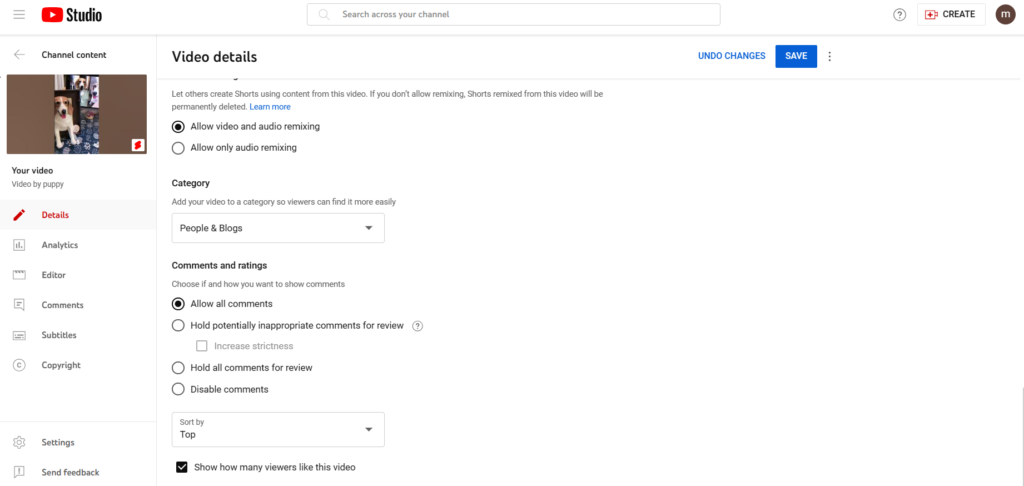Open the account avatar menu
This screenshot has width=1024, height=486.
pyautogui.click(x=1005, y=15)
